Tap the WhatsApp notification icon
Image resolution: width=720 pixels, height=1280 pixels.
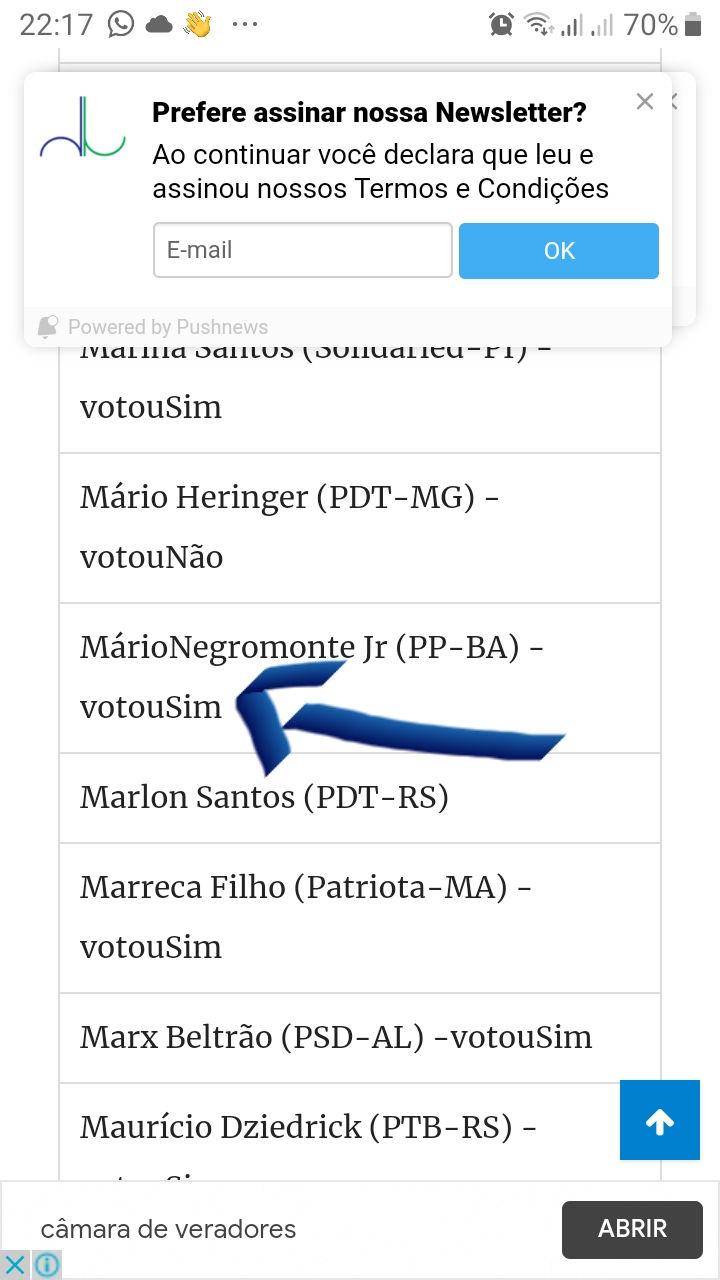[121, 24]
